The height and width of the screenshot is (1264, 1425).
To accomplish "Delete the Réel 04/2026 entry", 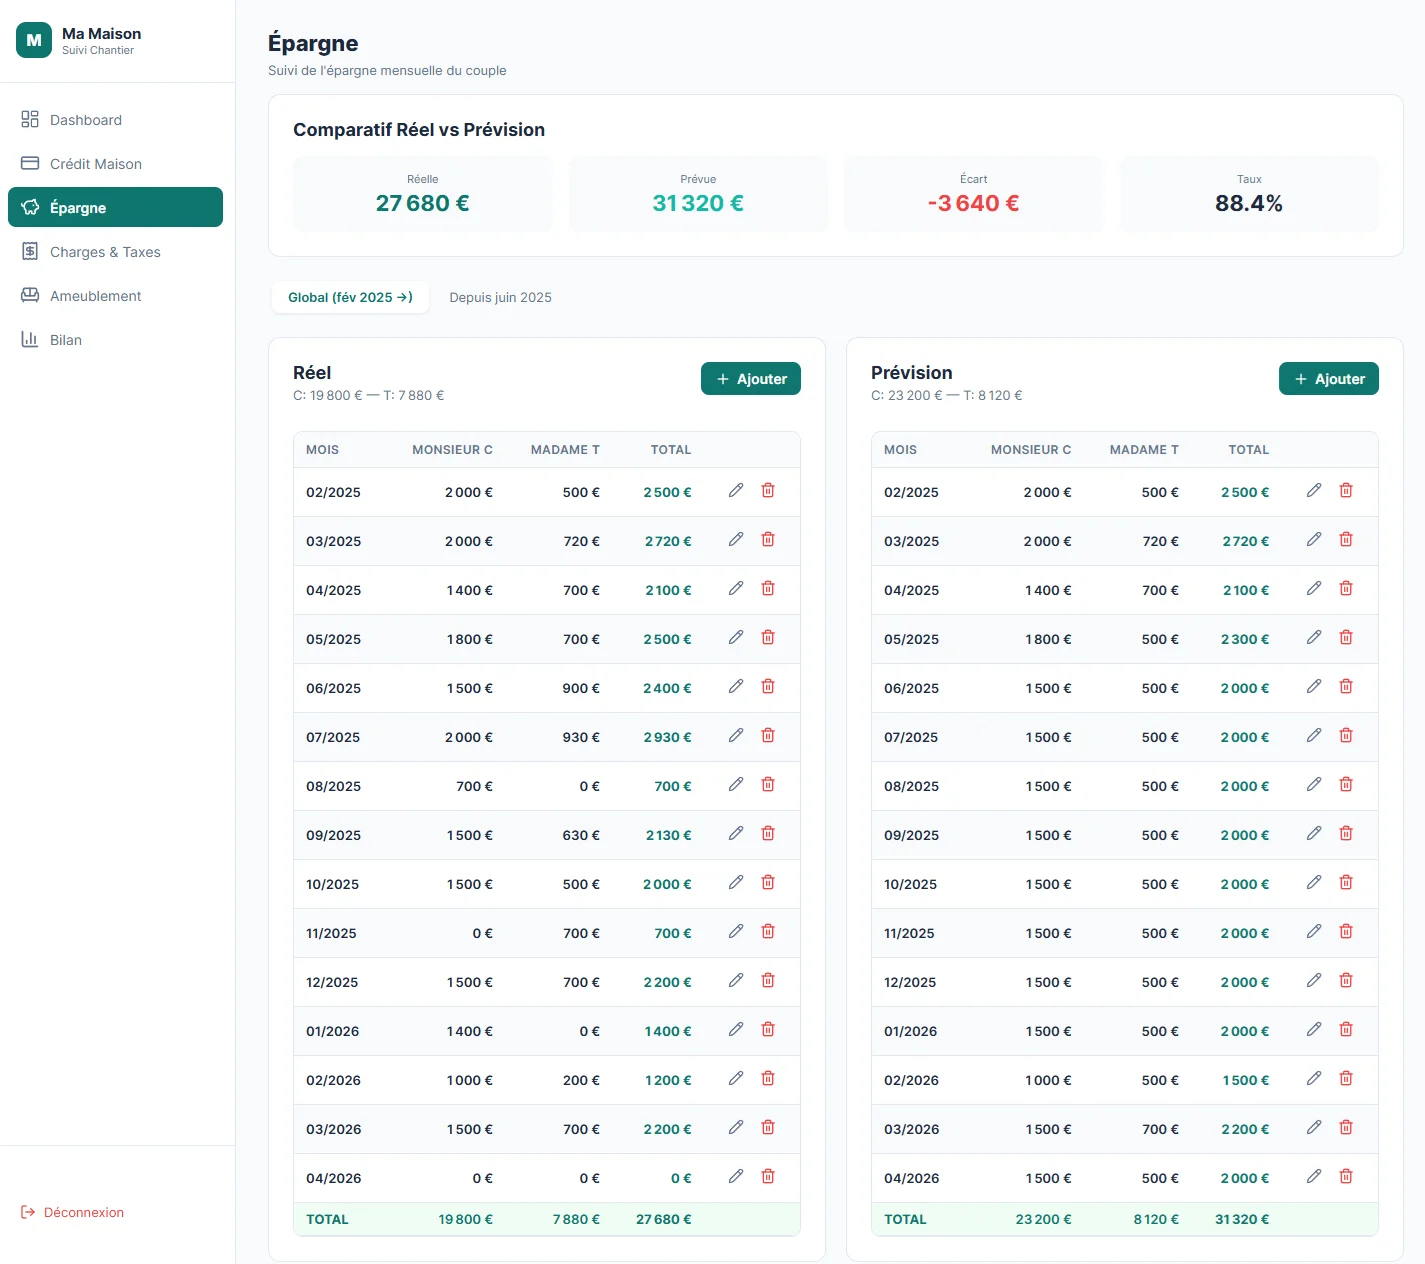I will [x=768, y=1176].
